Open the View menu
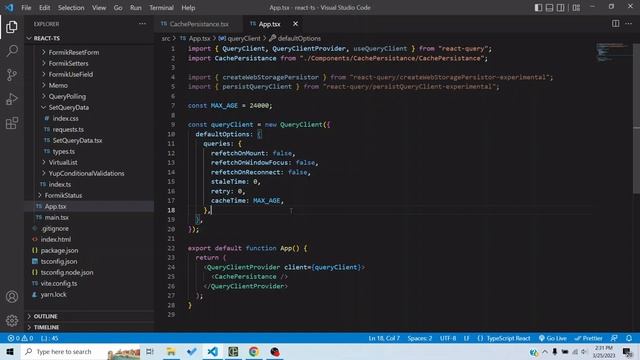 pyautogui.click(x=99, y=8)
